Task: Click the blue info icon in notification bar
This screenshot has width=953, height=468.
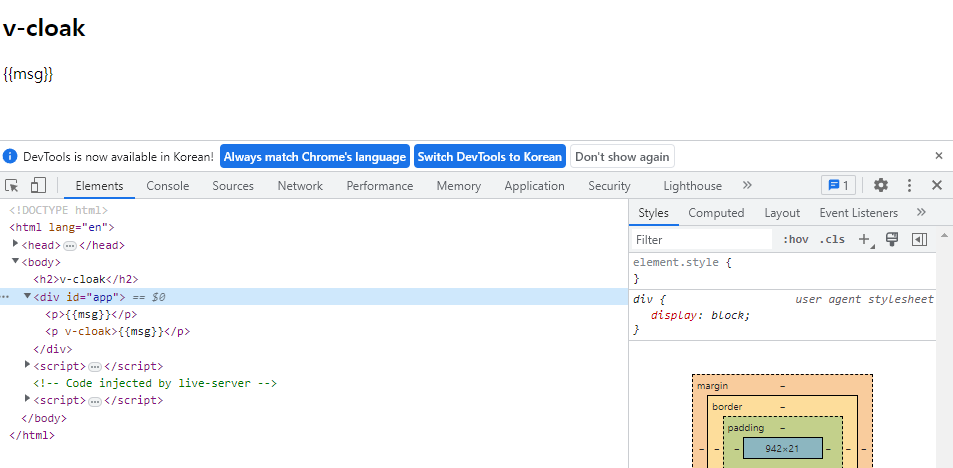Action: tap(10, 156)
